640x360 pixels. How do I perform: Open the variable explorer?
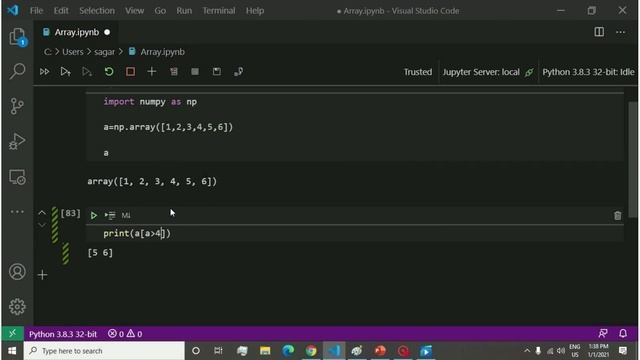click(x=195, y=72)
